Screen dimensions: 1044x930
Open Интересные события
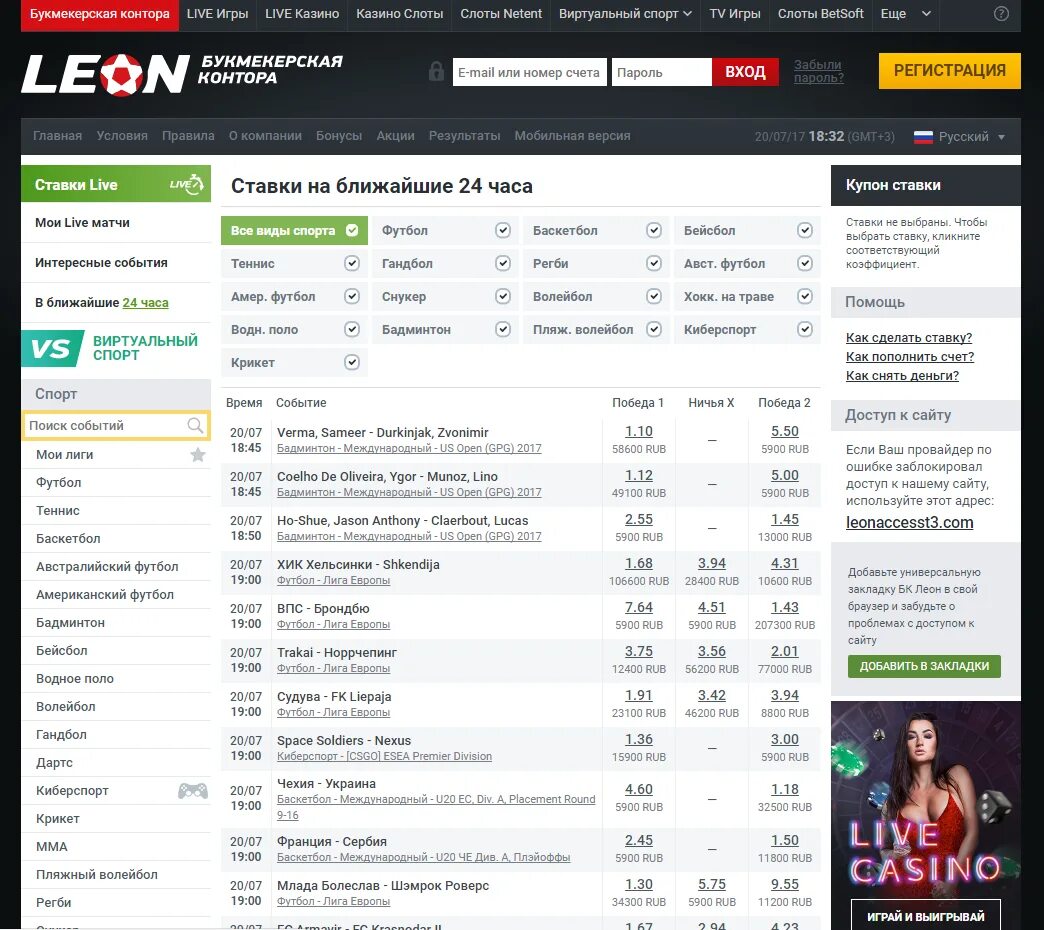click(101, 262)
